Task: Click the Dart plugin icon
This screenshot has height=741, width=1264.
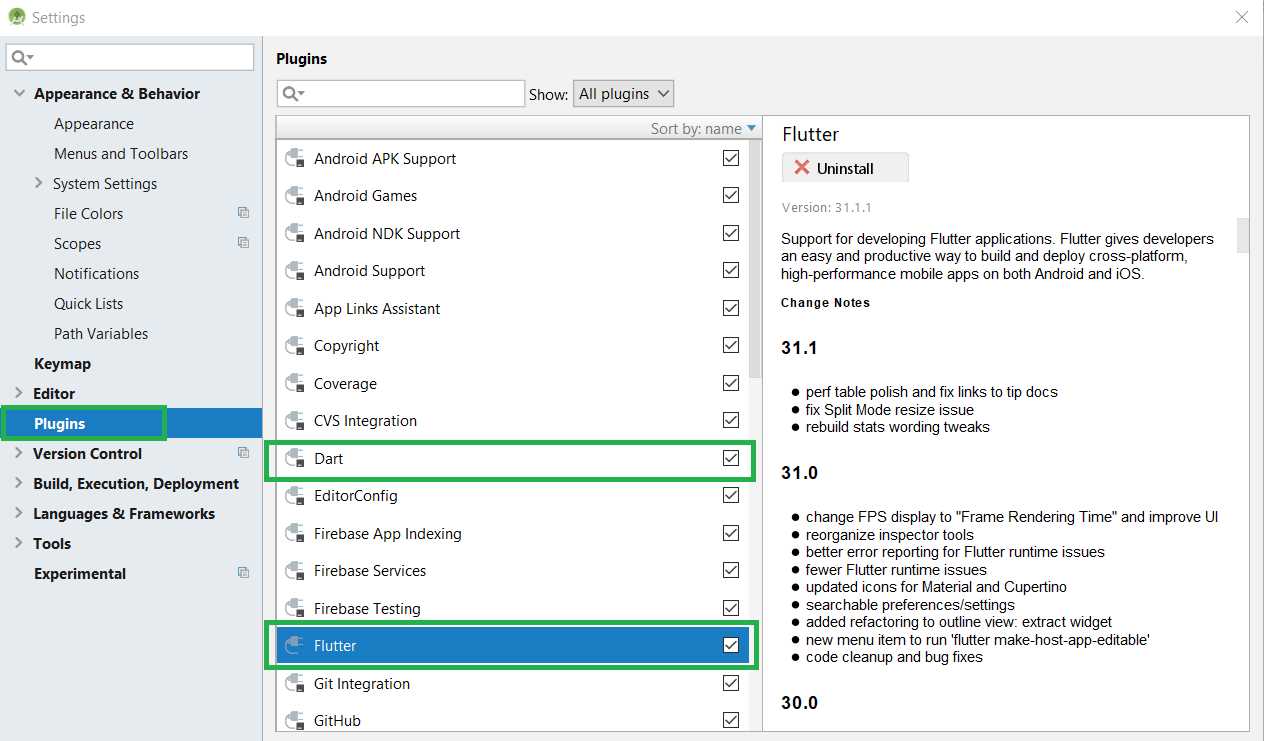Action: (x=293, y=458)
